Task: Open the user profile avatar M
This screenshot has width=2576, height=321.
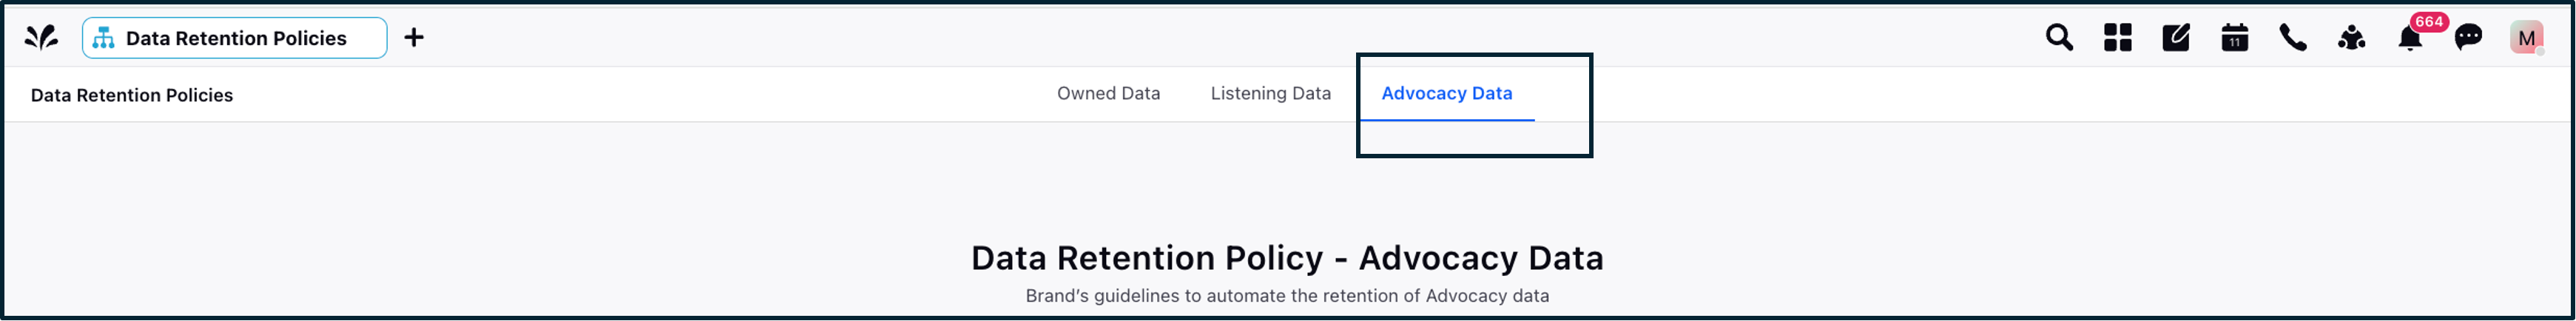Action: 2526,38
